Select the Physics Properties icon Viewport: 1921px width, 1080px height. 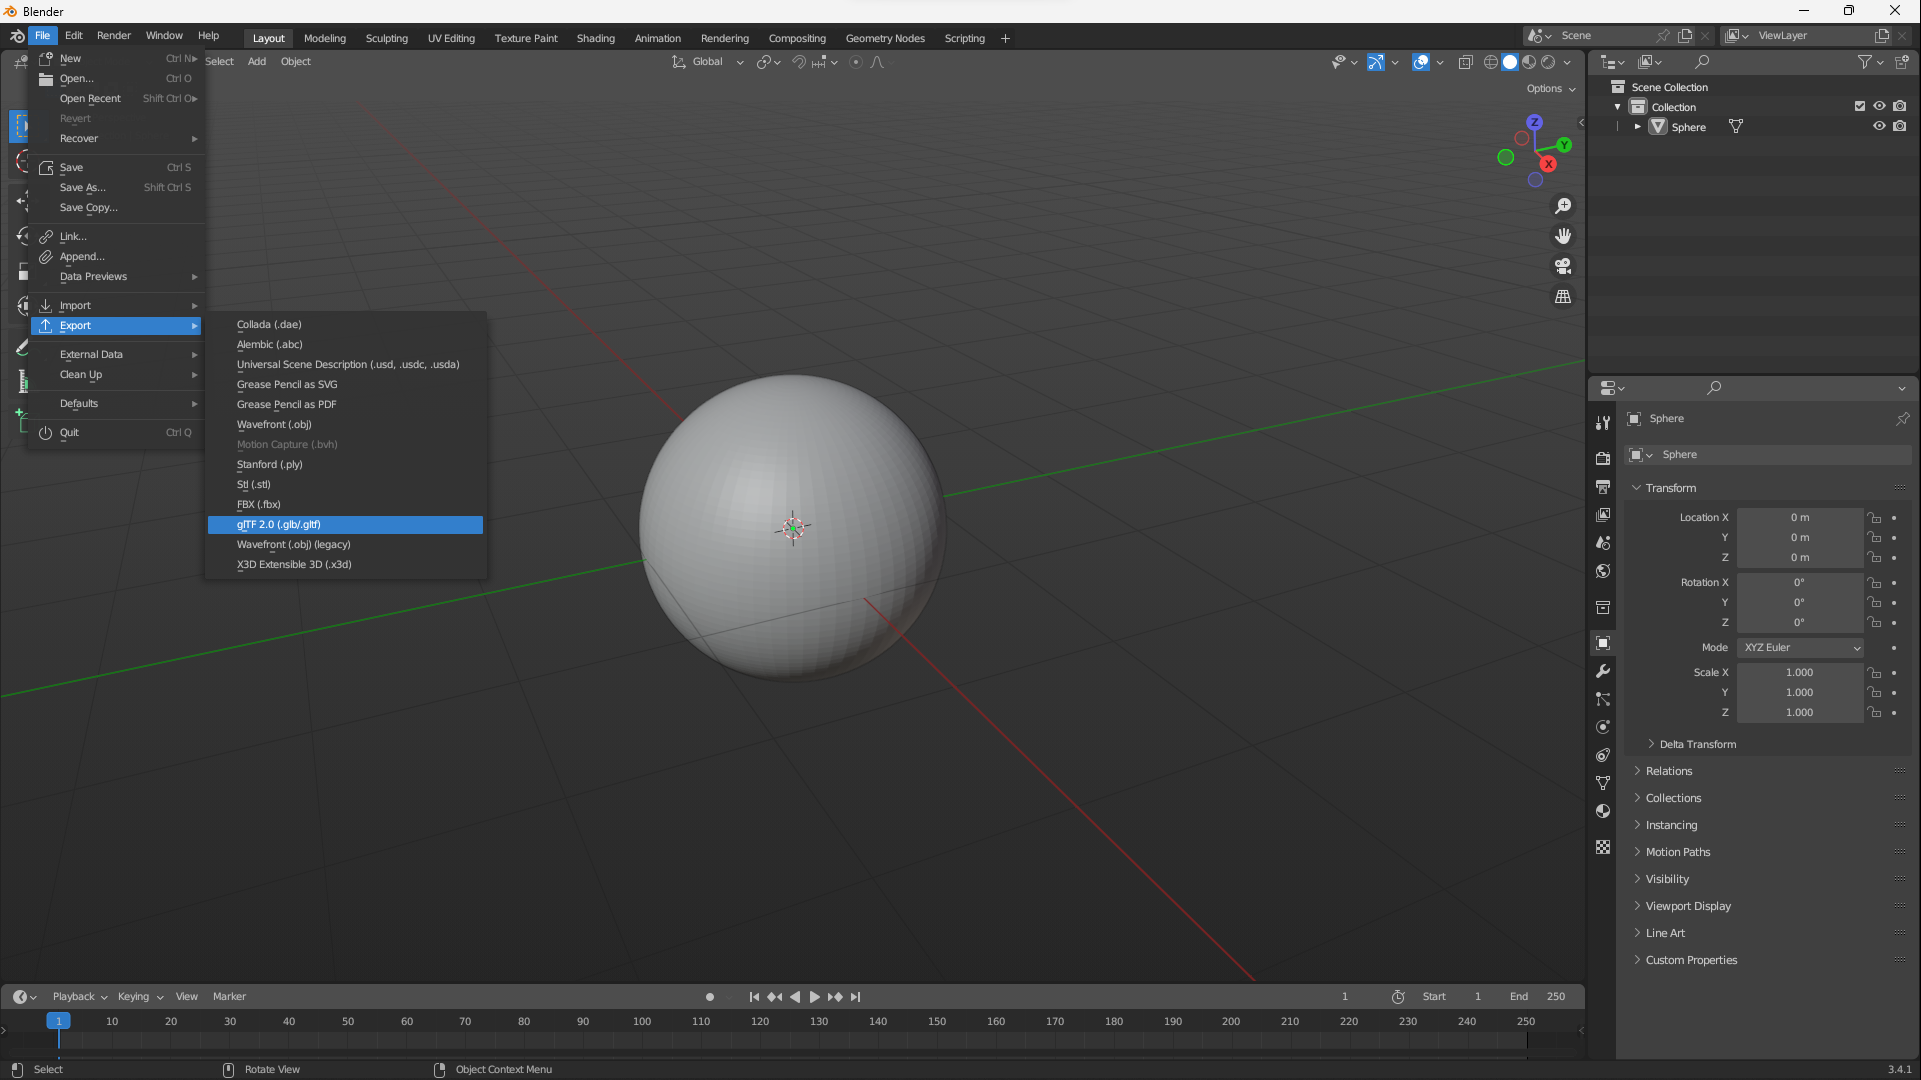[x=1604, y=727]
